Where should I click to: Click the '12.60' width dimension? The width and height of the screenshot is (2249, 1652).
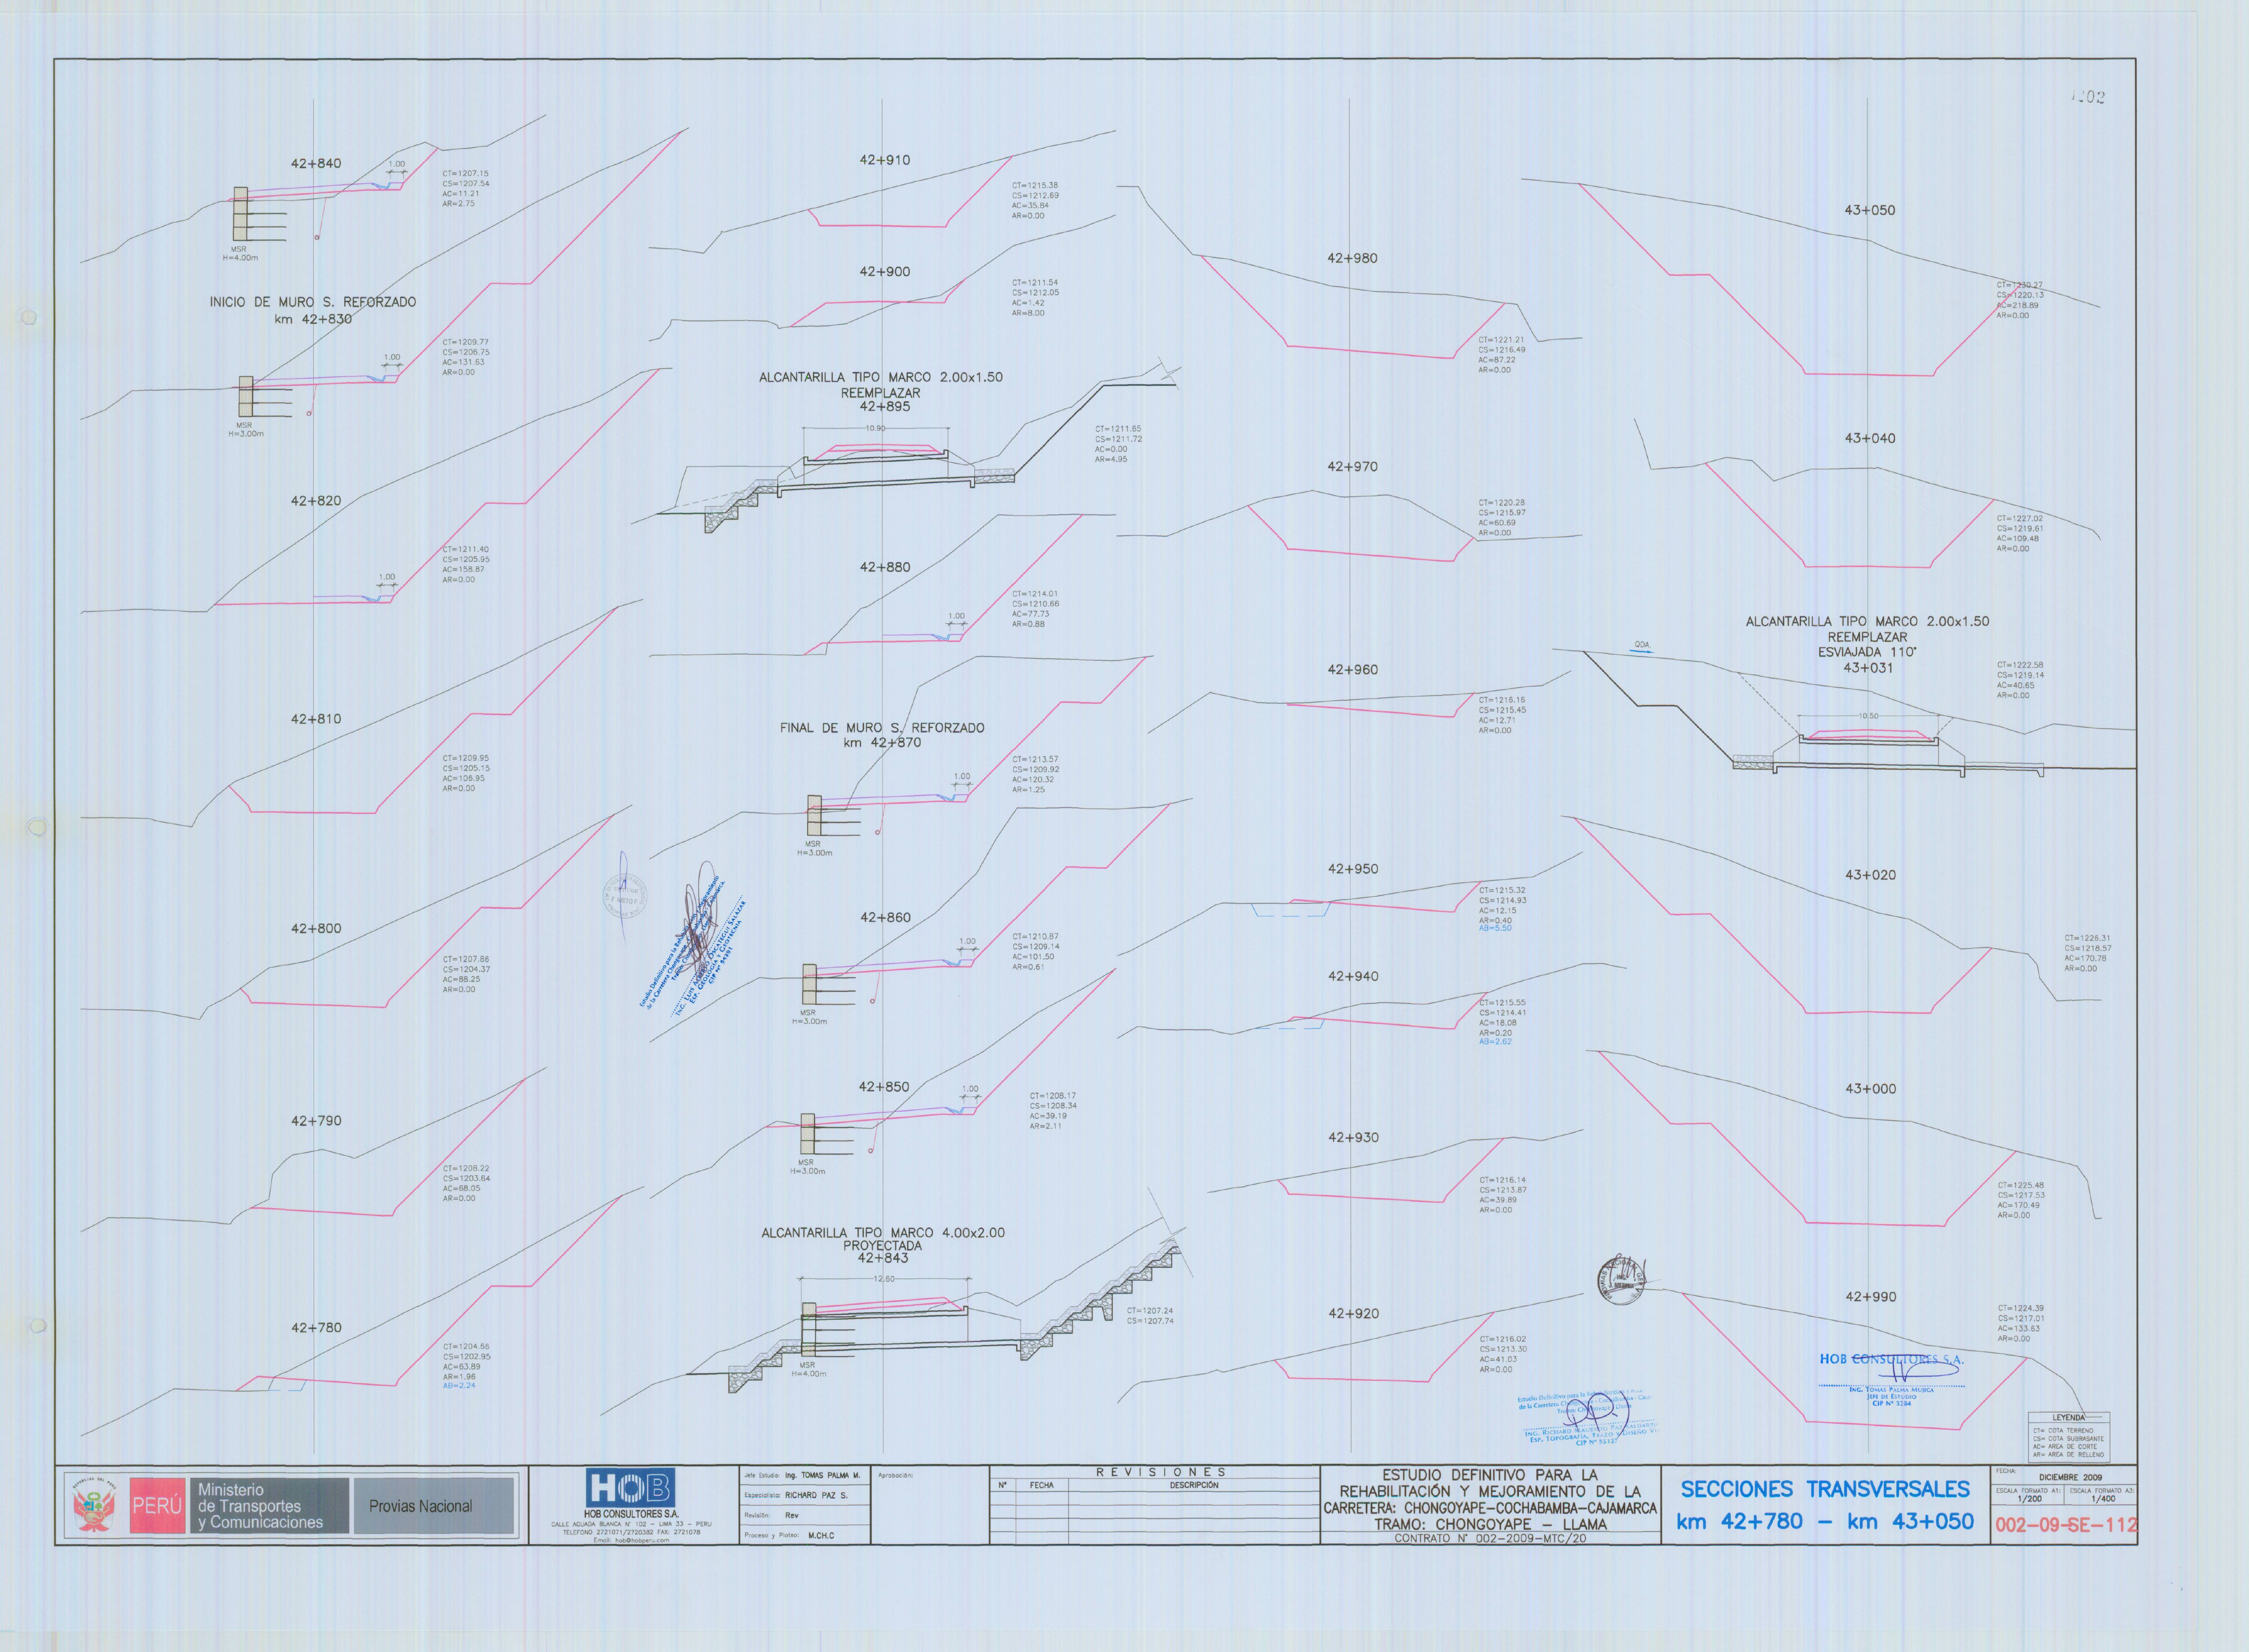tap(884, 1279)
